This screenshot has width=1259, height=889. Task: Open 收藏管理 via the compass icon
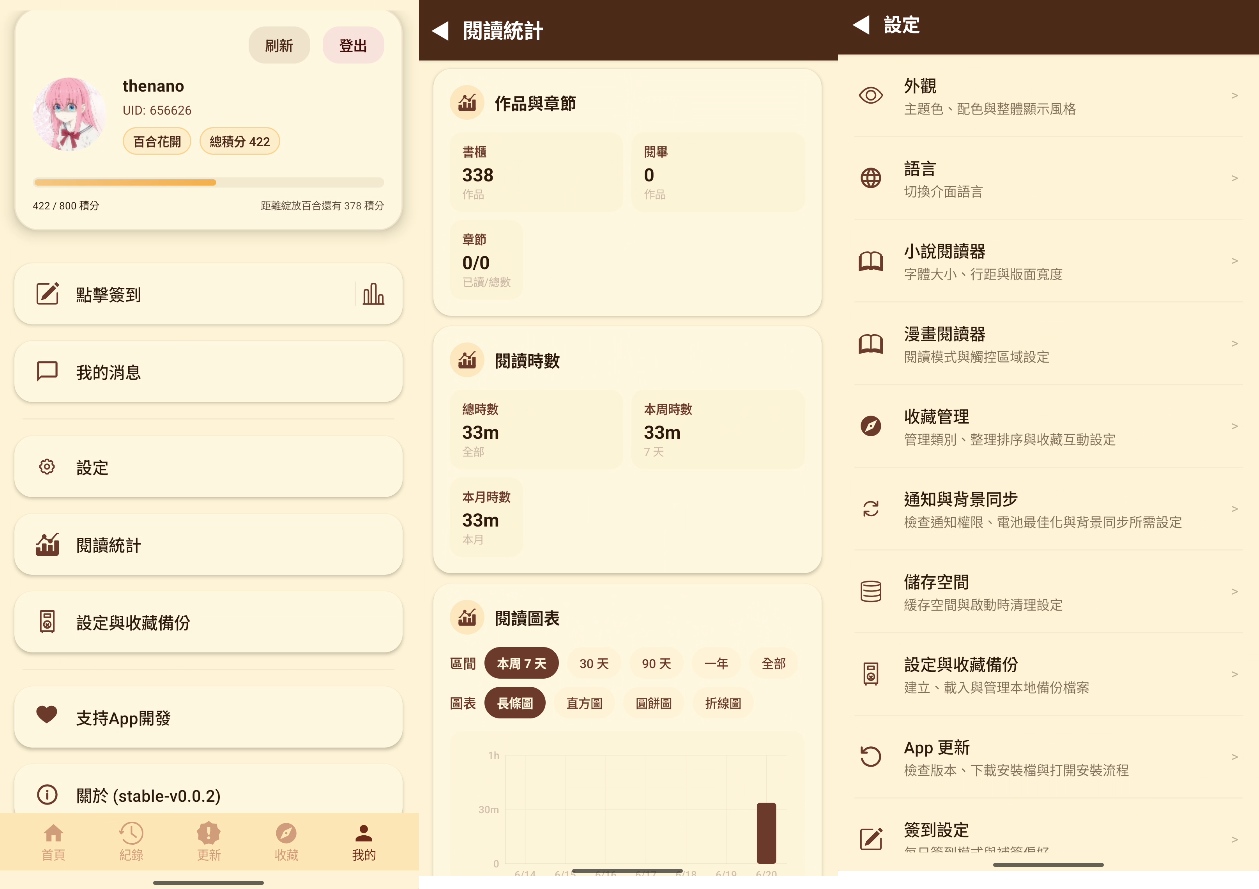(871, 426)
